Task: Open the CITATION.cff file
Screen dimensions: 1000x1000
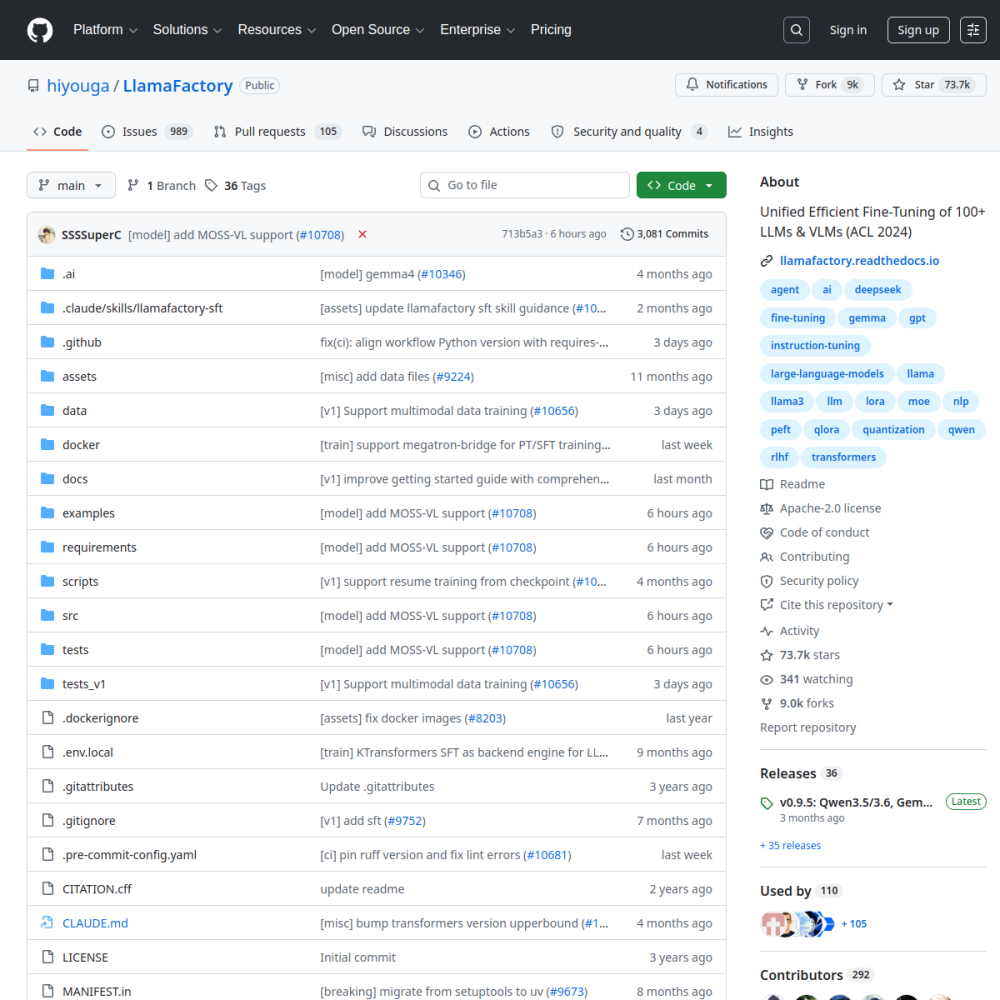Action: point(97,889)
